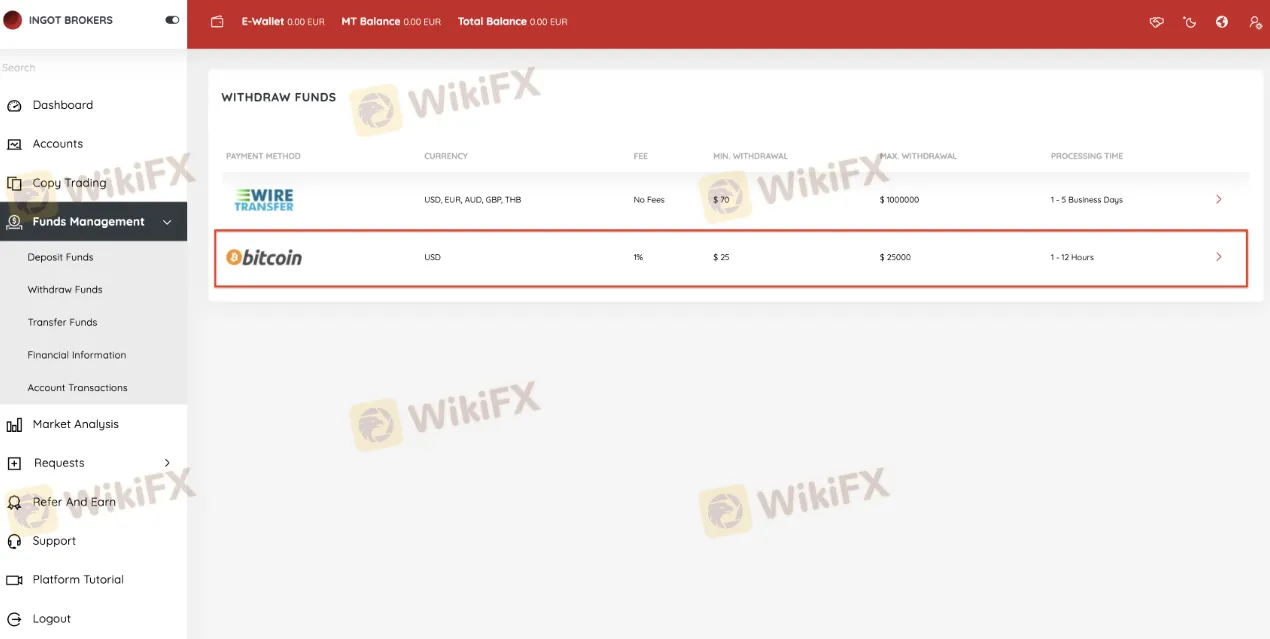Click the Logout arrow icon
Screen dimensions: 1270x639
14,619
